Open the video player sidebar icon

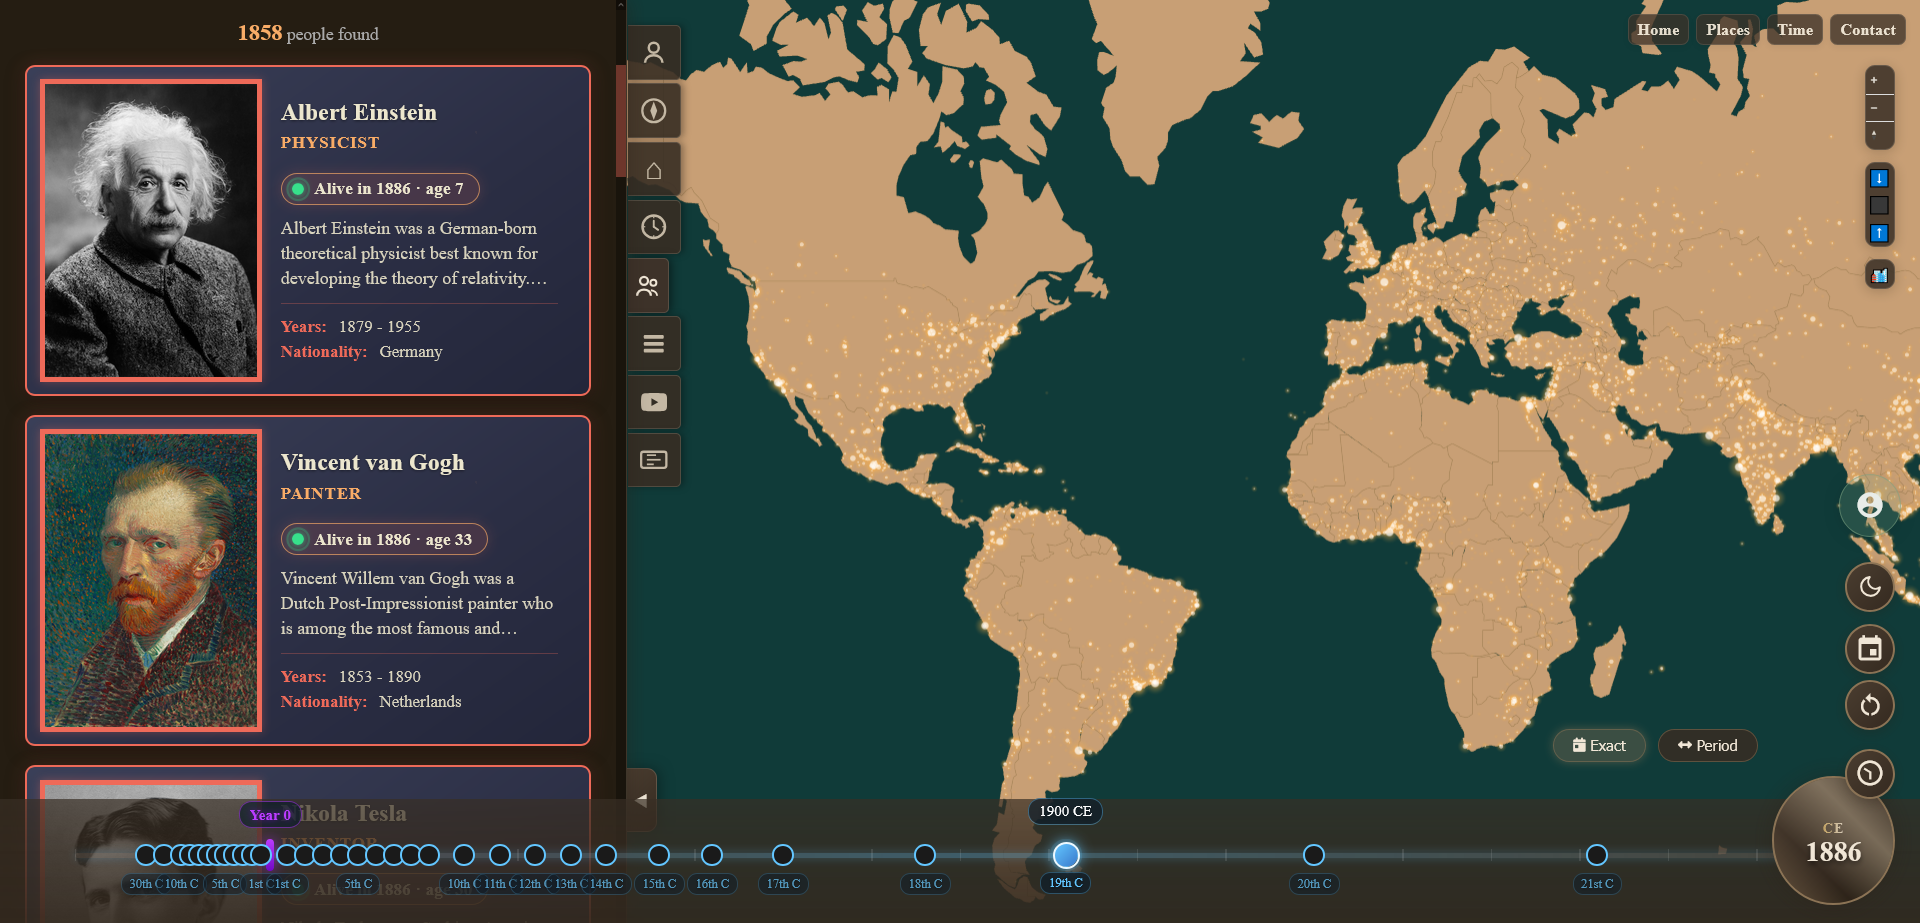654,402
